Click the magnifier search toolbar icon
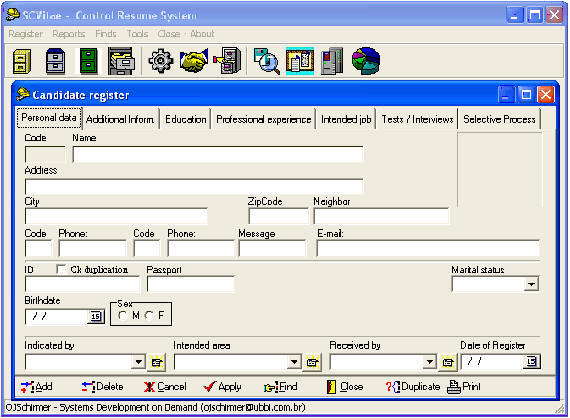570x418 pixels. click(267, 61)
